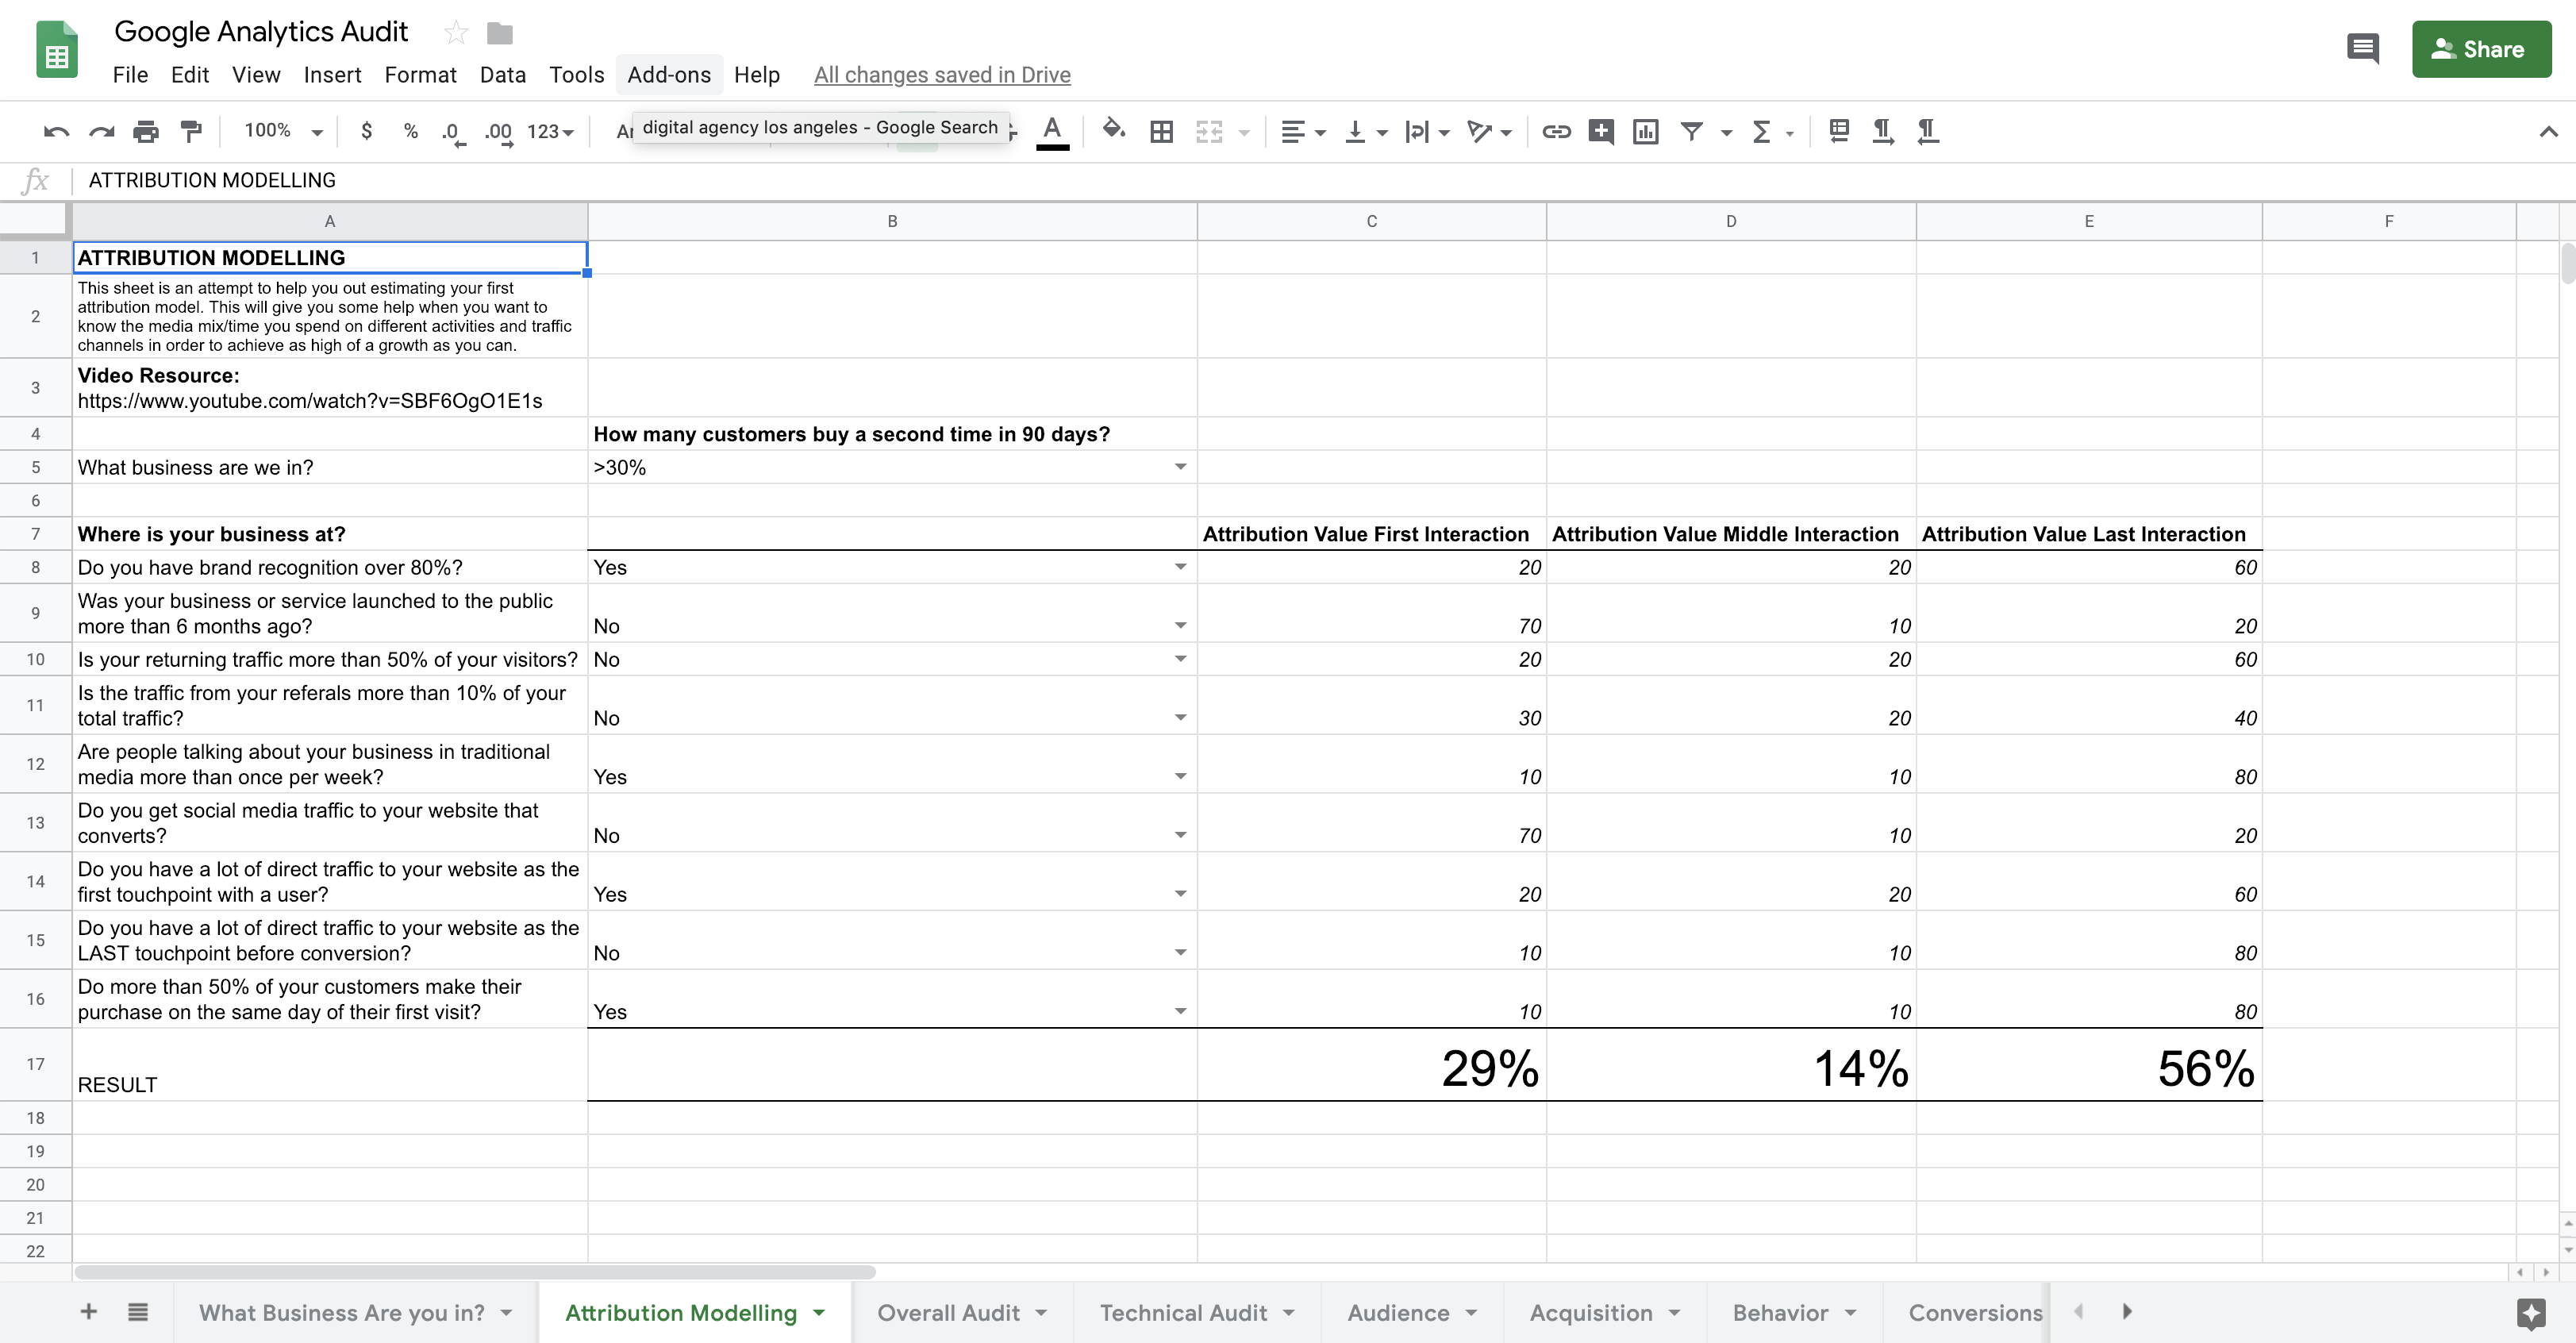
Task: Open the functions sigma icon
Action: coord(1762,131)
